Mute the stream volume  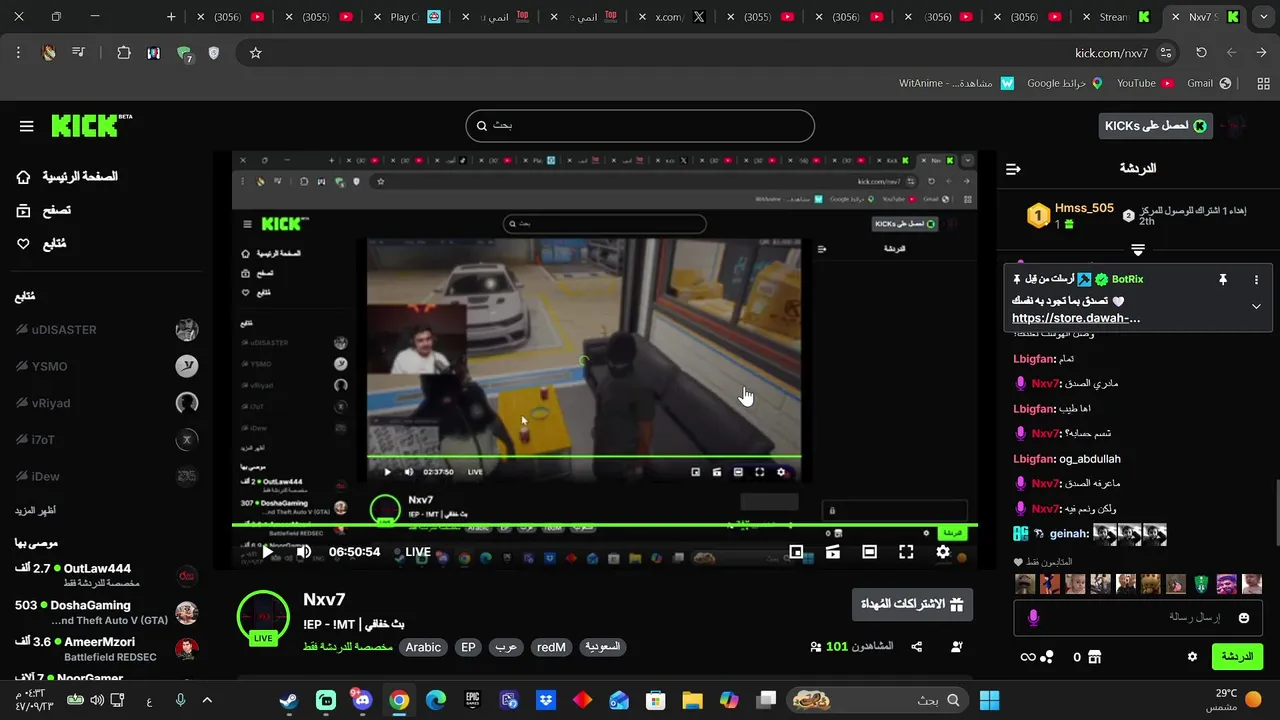click(304, 552)
